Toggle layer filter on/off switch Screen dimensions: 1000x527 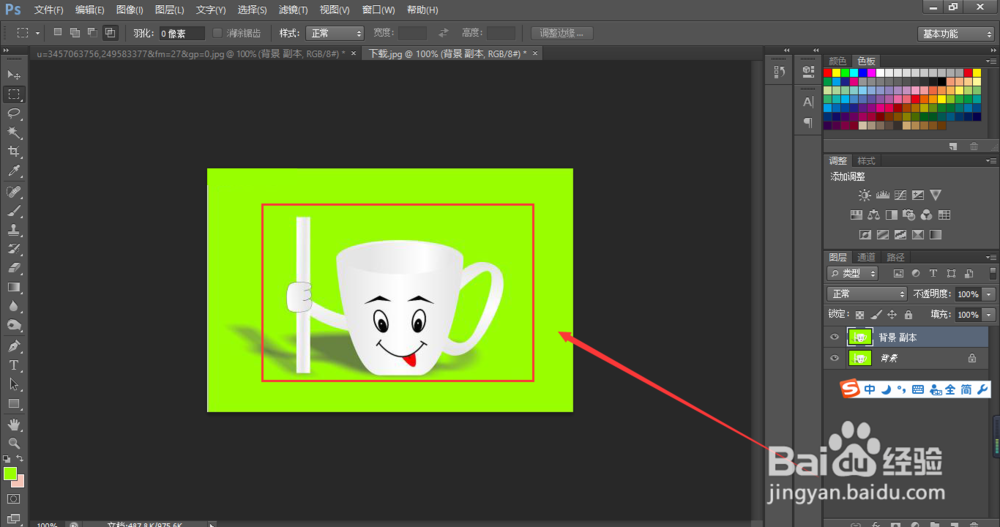coord(992,274)
